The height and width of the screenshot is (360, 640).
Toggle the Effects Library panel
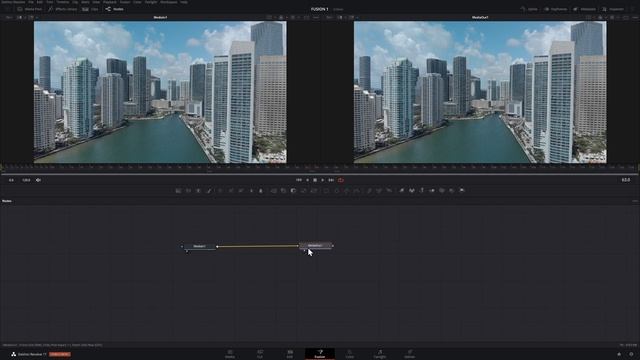pos(62,9)
